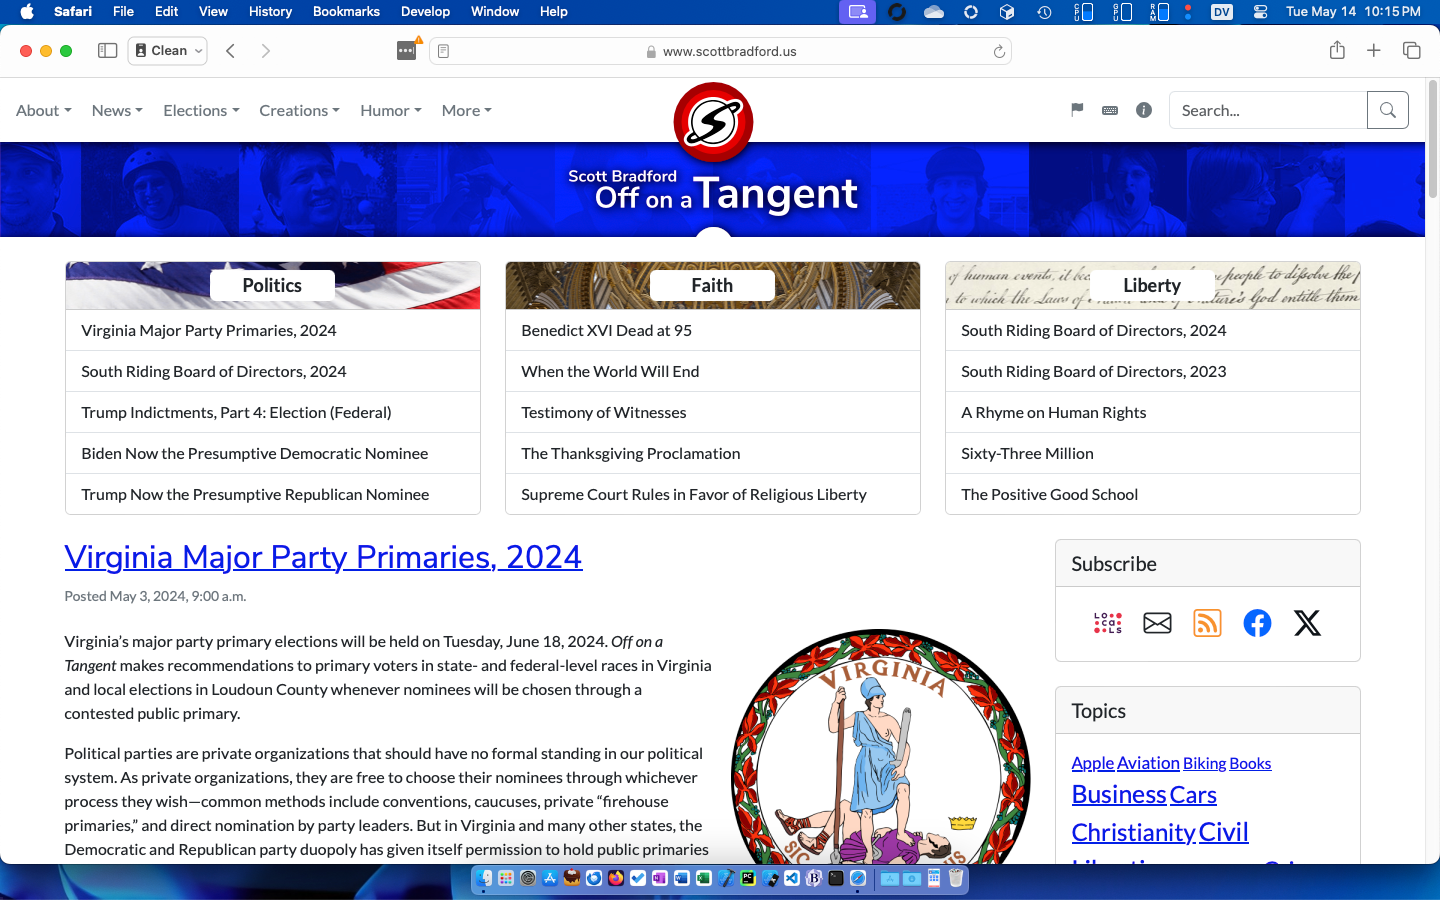Show the Safari tab overview
1440x900 pixels.
point(1411,51)
